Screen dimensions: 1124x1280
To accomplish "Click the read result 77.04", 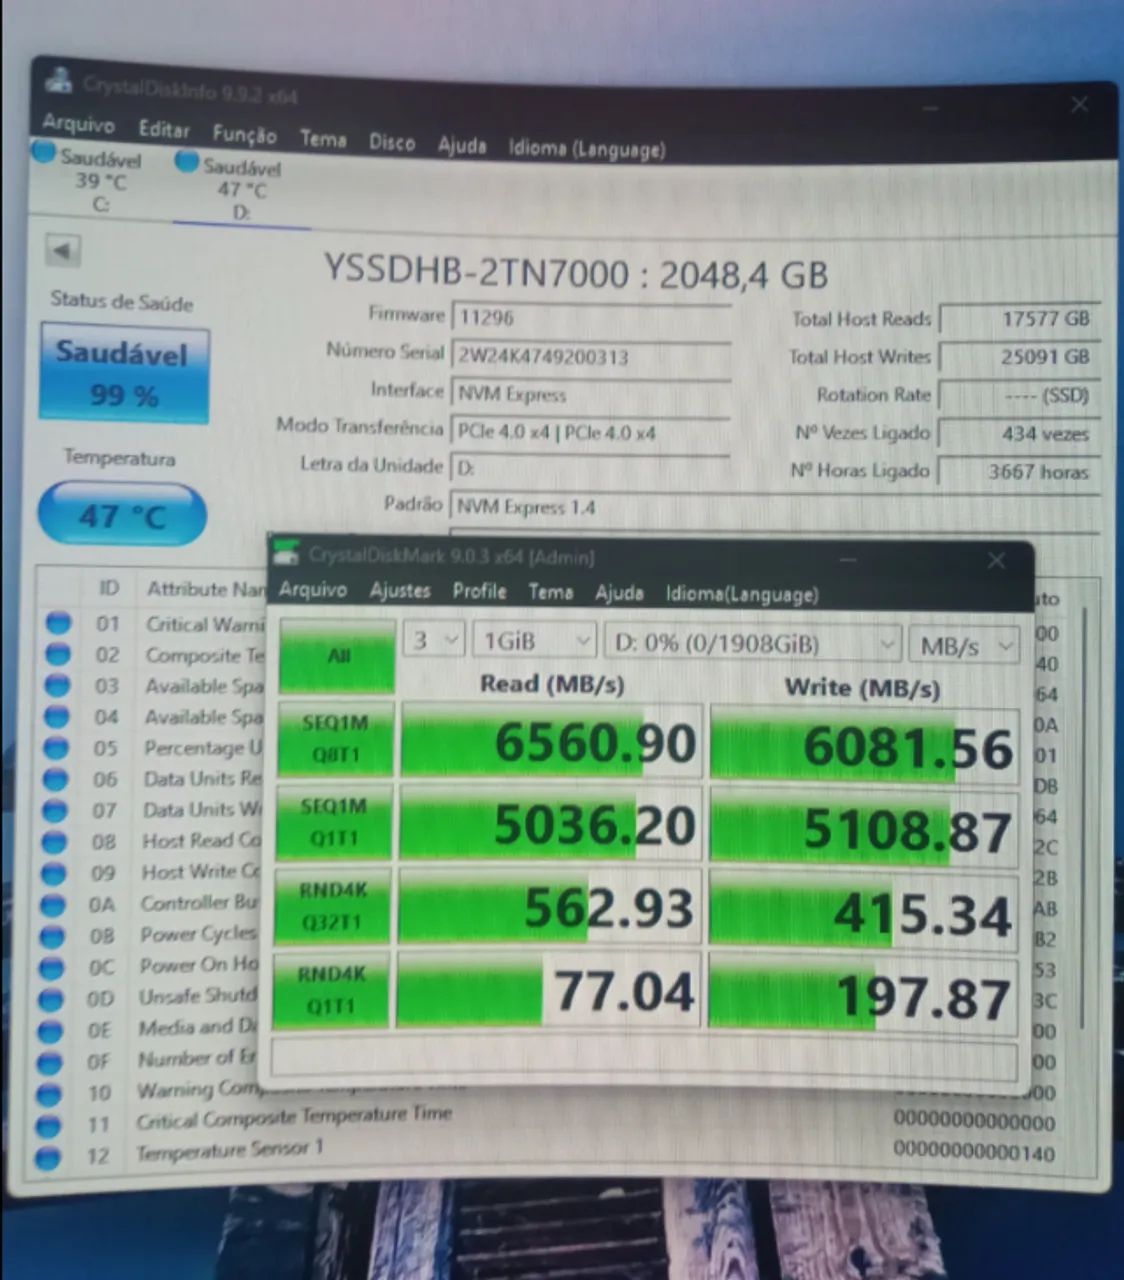I will click(x=547, y=991).
